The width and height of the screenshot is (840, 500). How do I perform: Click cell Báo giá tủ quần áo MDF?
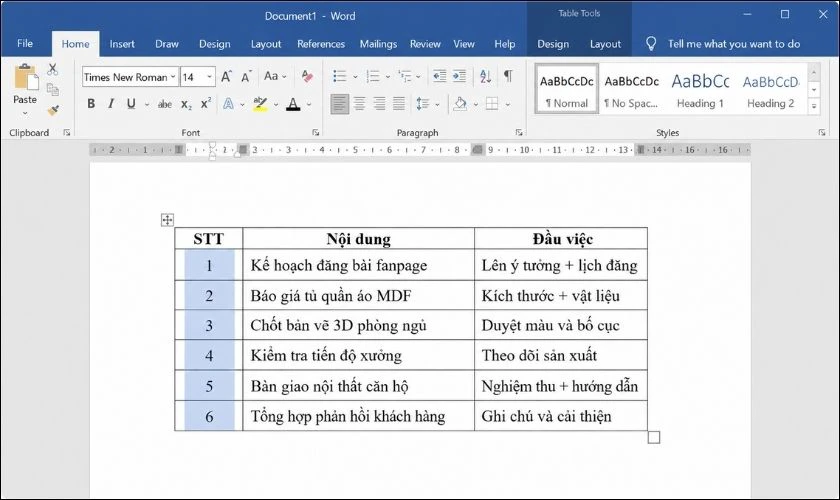tap(358, 295)
